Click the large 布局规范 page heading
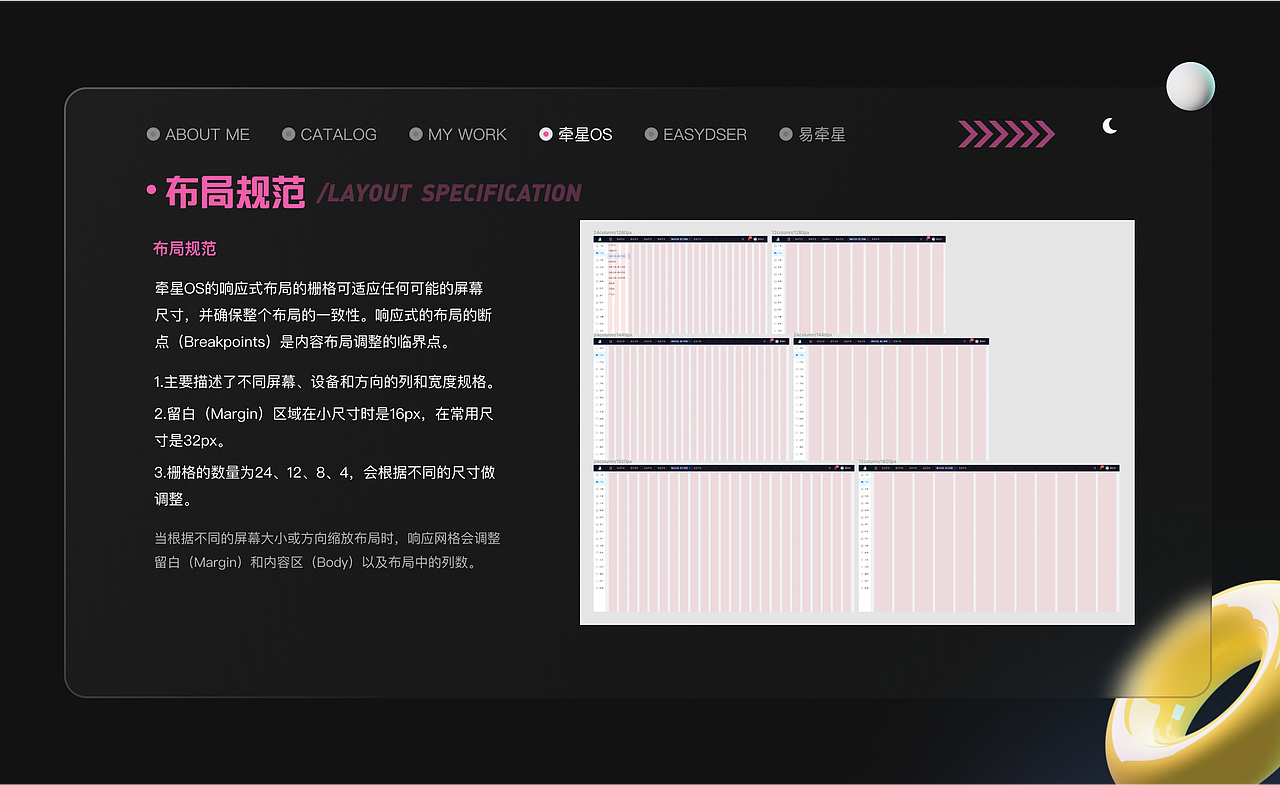This screenshot has width=1280, height=785. [235, 192]
